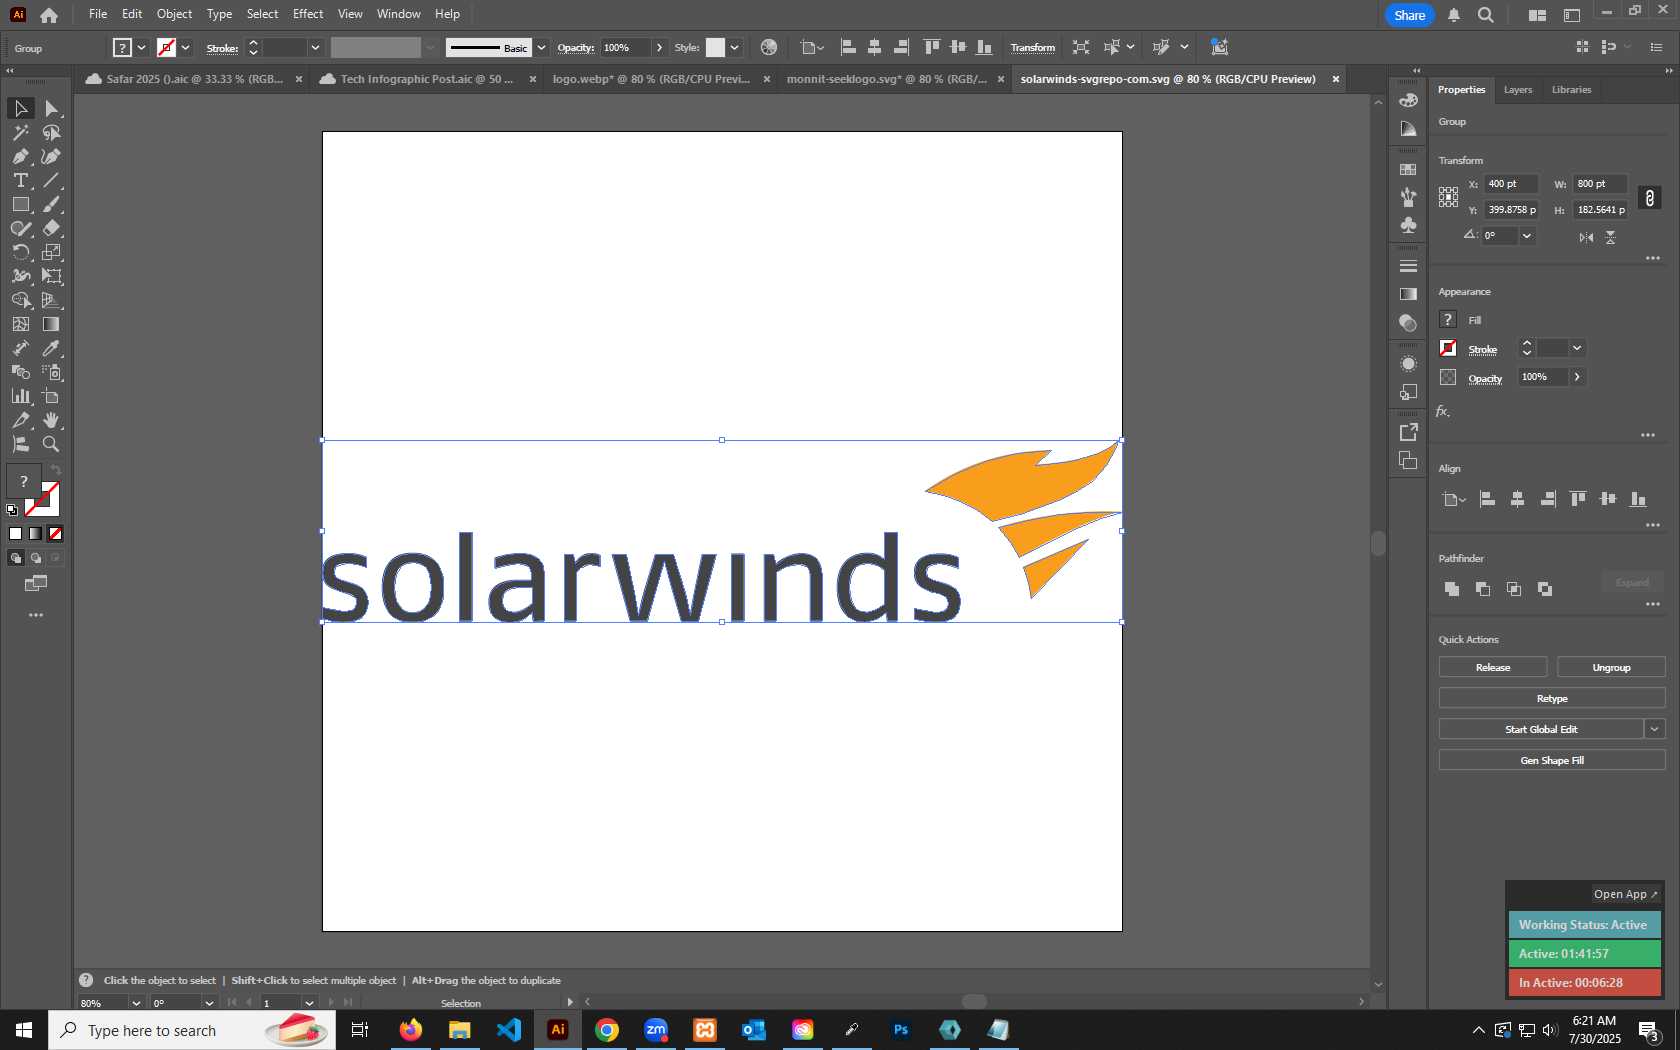The image size is (1680, 1050).
Task: Open the Object menu
Action: click(174, 14)
